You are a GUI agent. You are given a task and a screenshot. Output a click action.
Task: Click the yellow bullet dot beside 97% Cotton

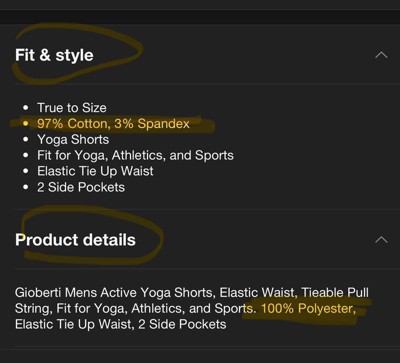click(x=26, y=124)
